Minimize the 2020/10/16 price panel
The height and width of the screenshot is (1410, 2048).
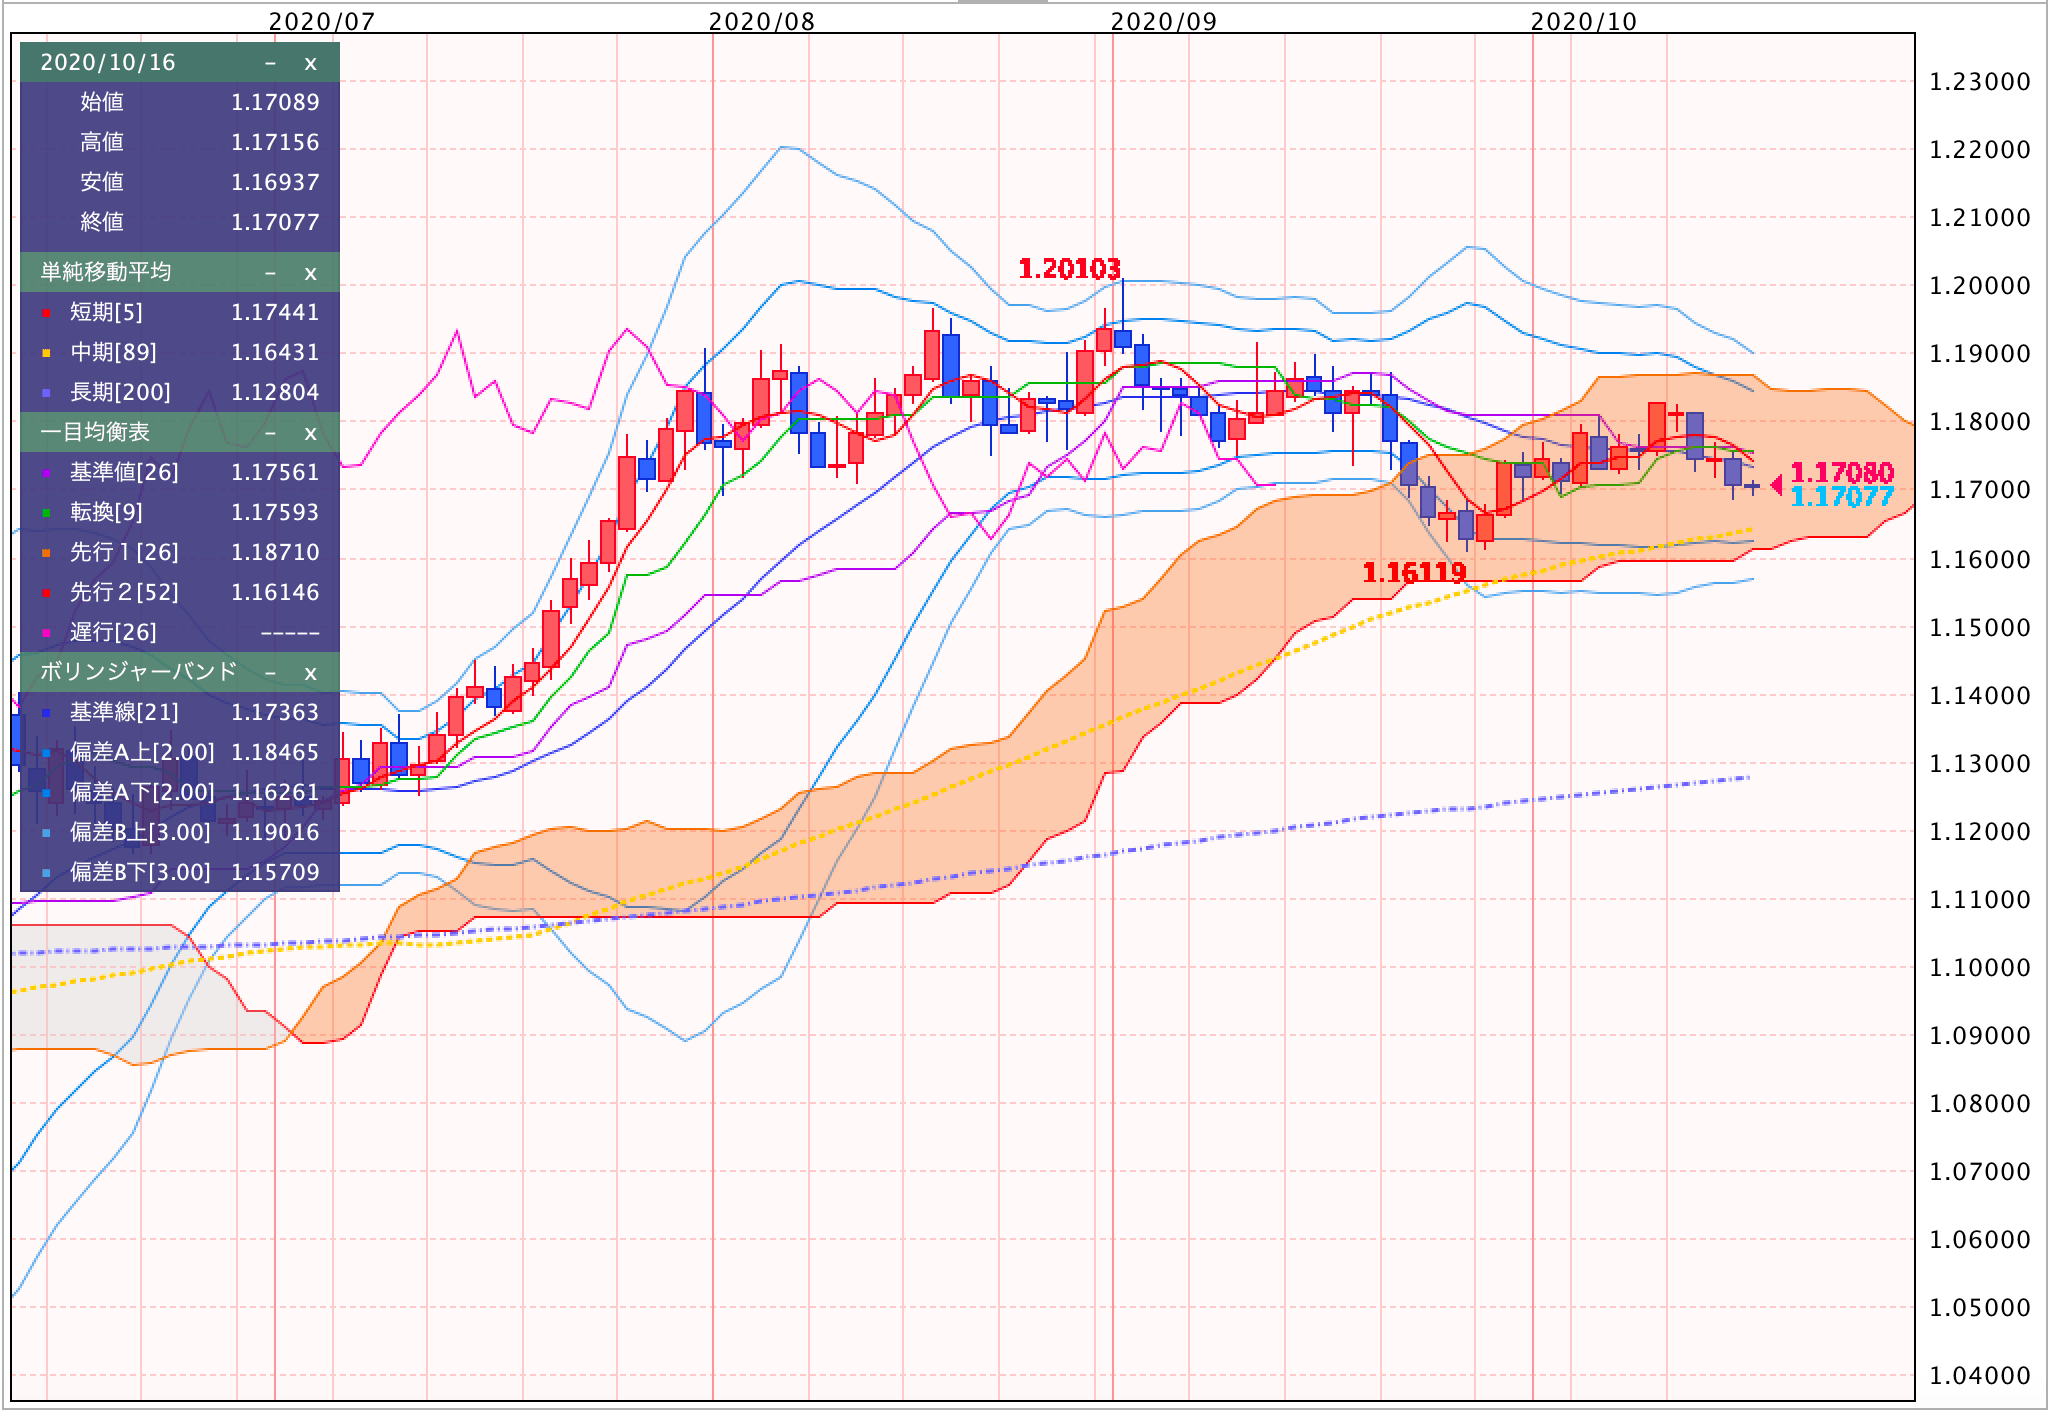tap(270, 63)
